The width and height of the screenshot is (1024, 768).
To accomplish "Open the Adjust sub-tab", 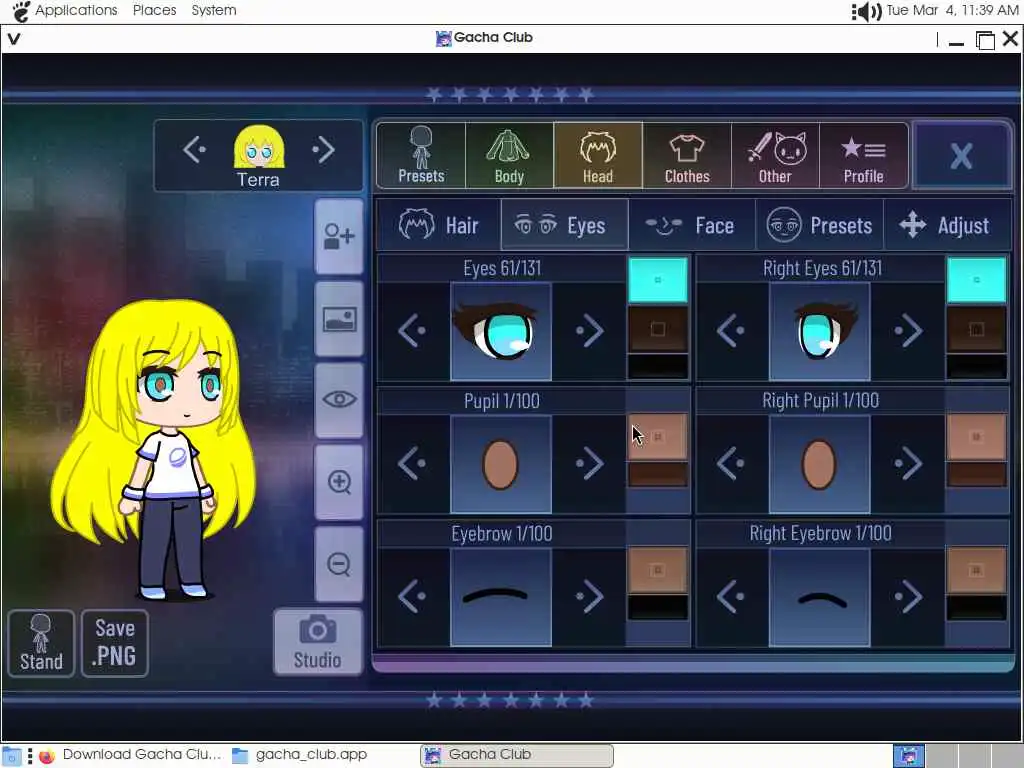I will pyautogui.click(x=946, y=225).
